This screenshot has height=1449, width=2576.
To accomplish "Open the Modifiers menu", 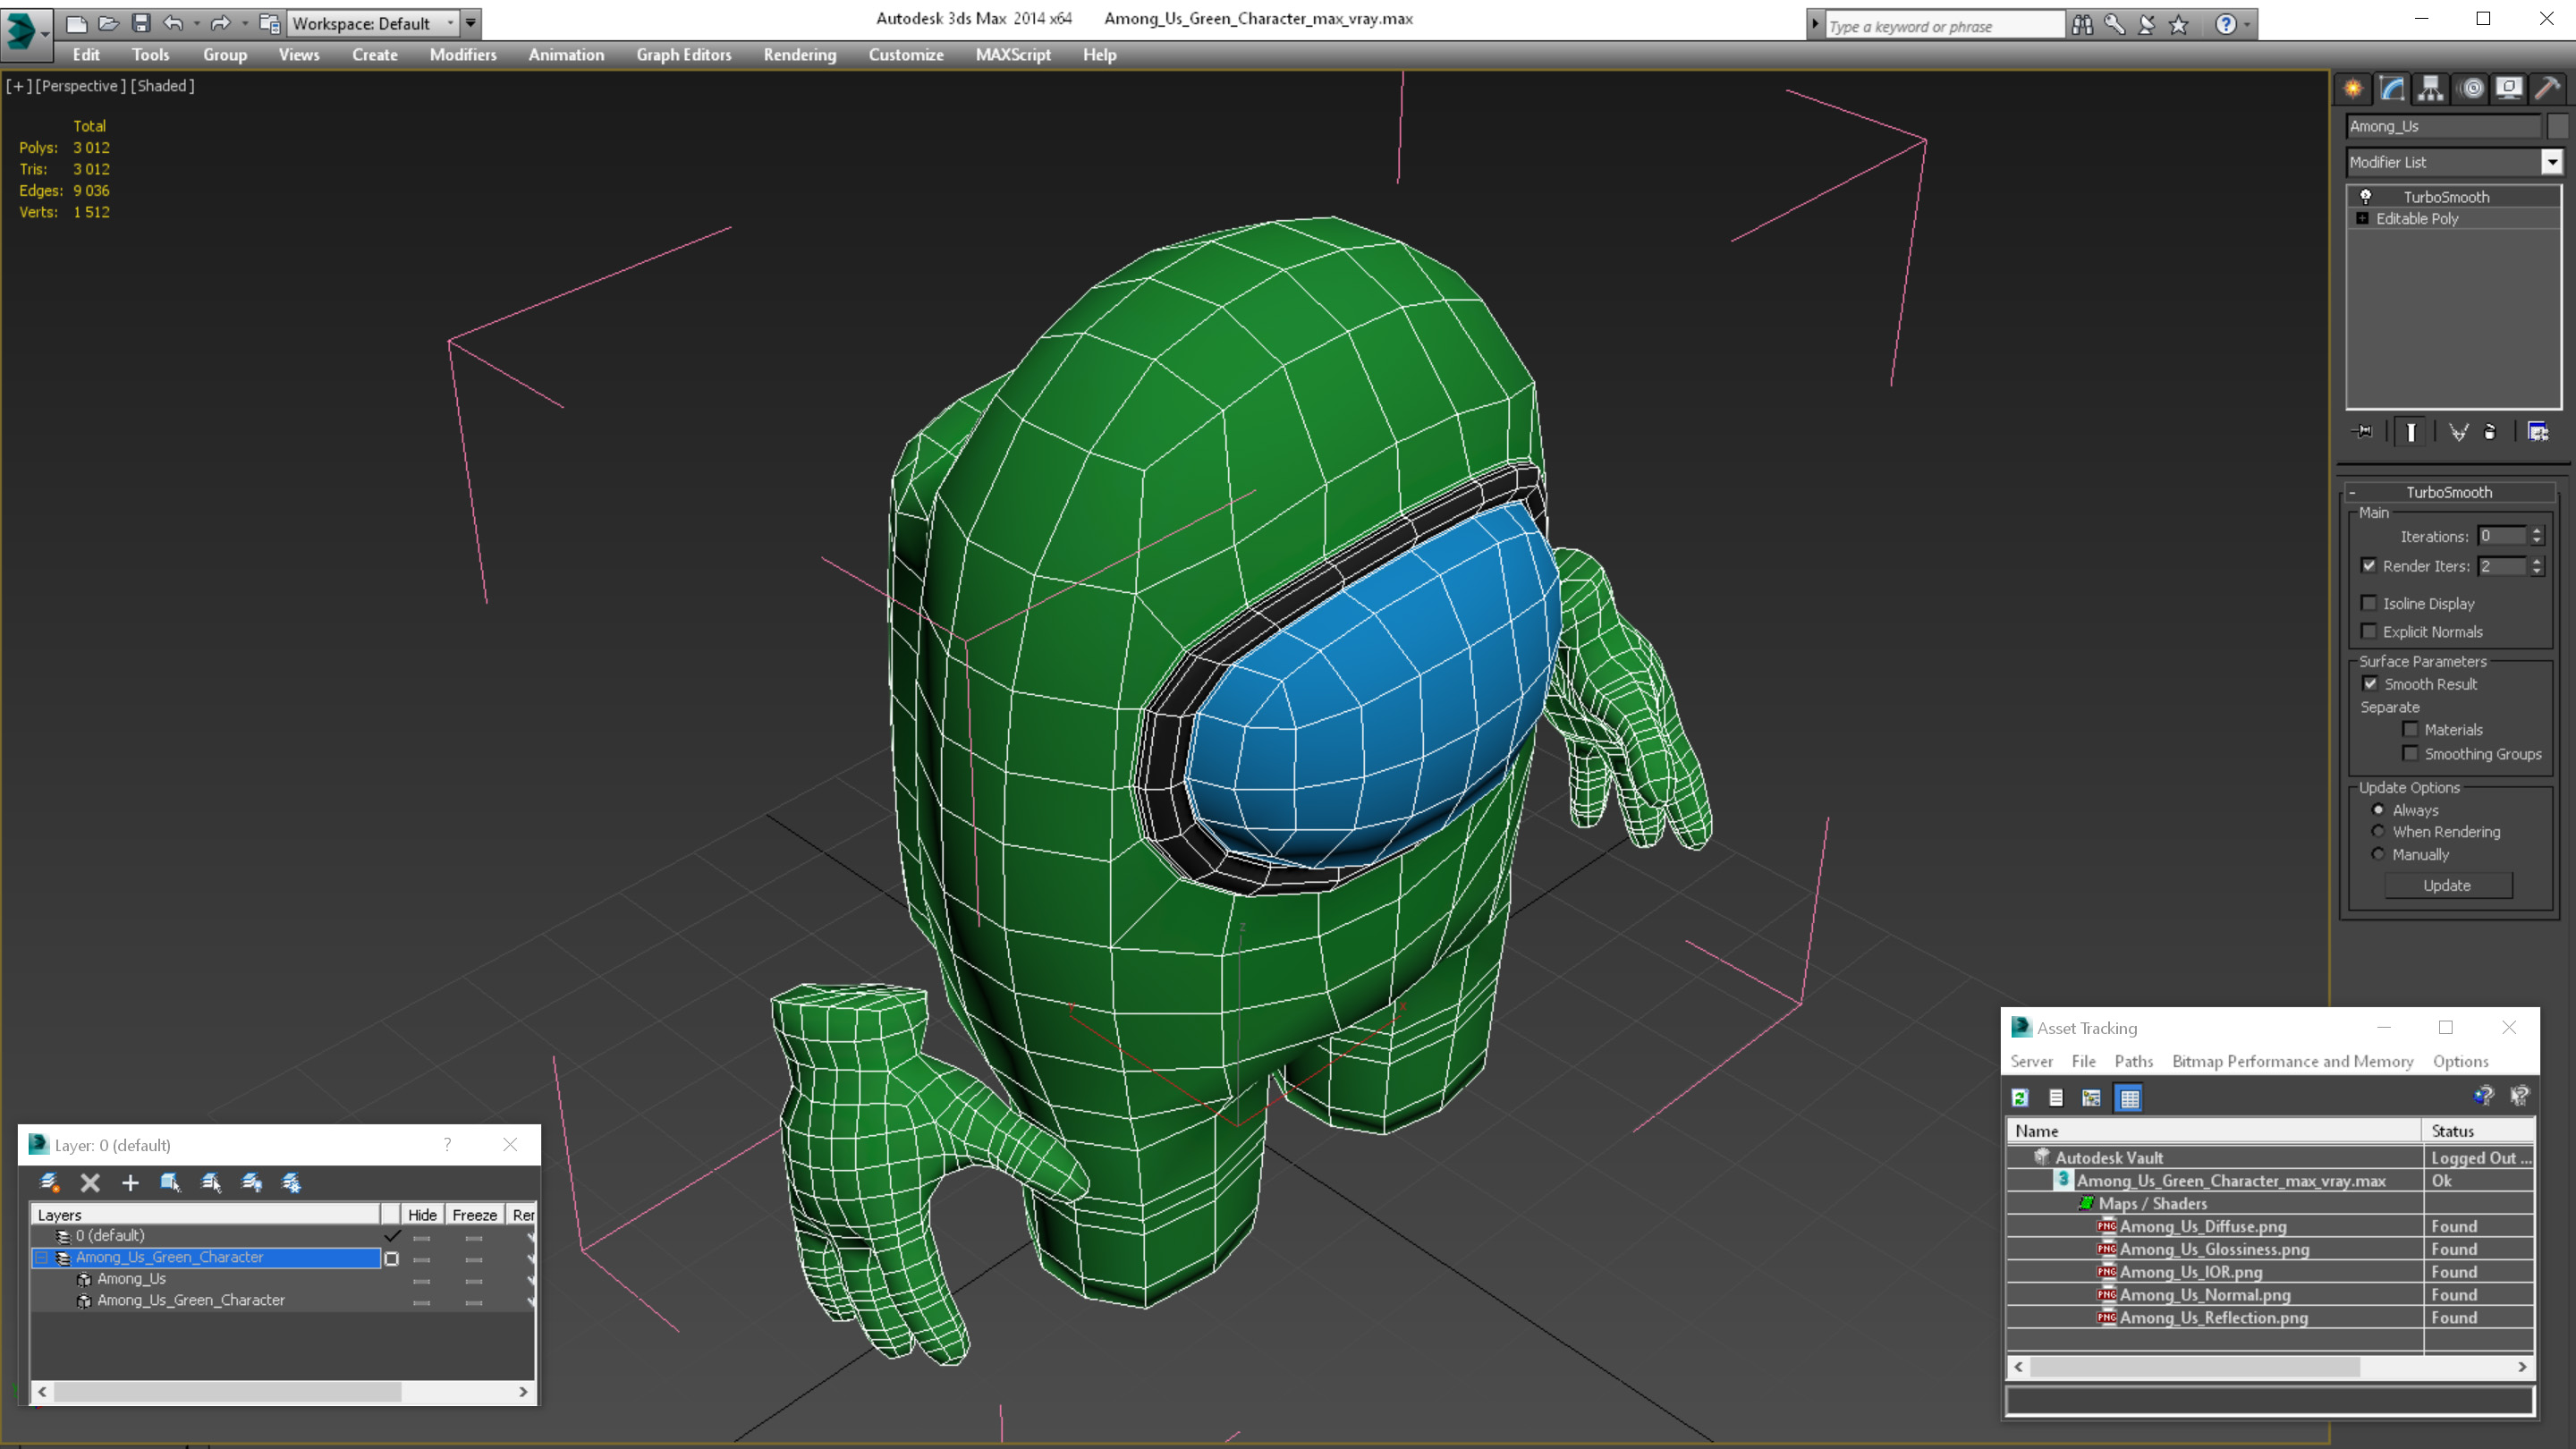I will point(463,55).
